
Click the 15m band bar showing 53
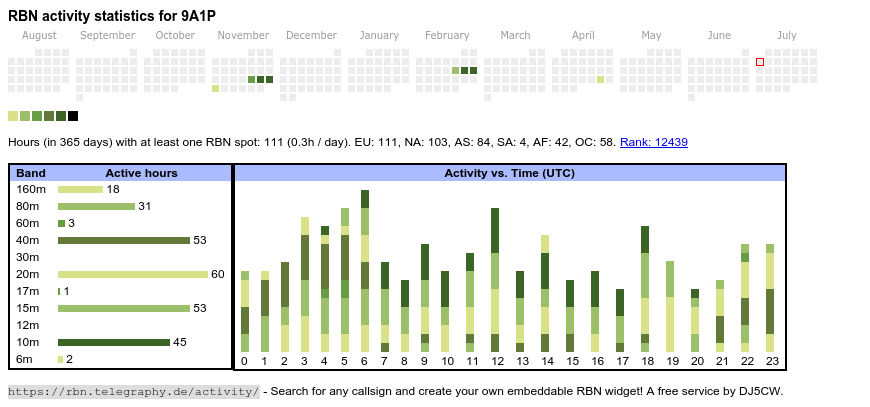click(x=123, y=308)
